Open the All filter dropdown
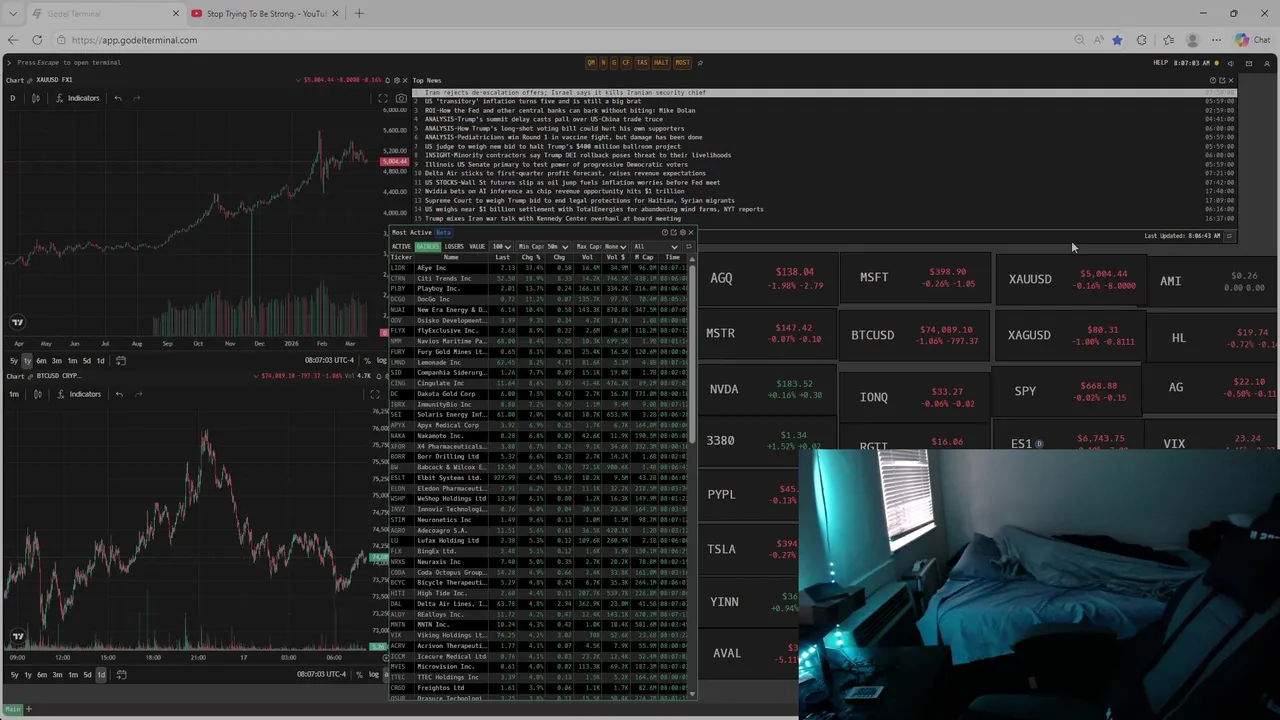Screen dimensions: 1280x720 [655, 247]
